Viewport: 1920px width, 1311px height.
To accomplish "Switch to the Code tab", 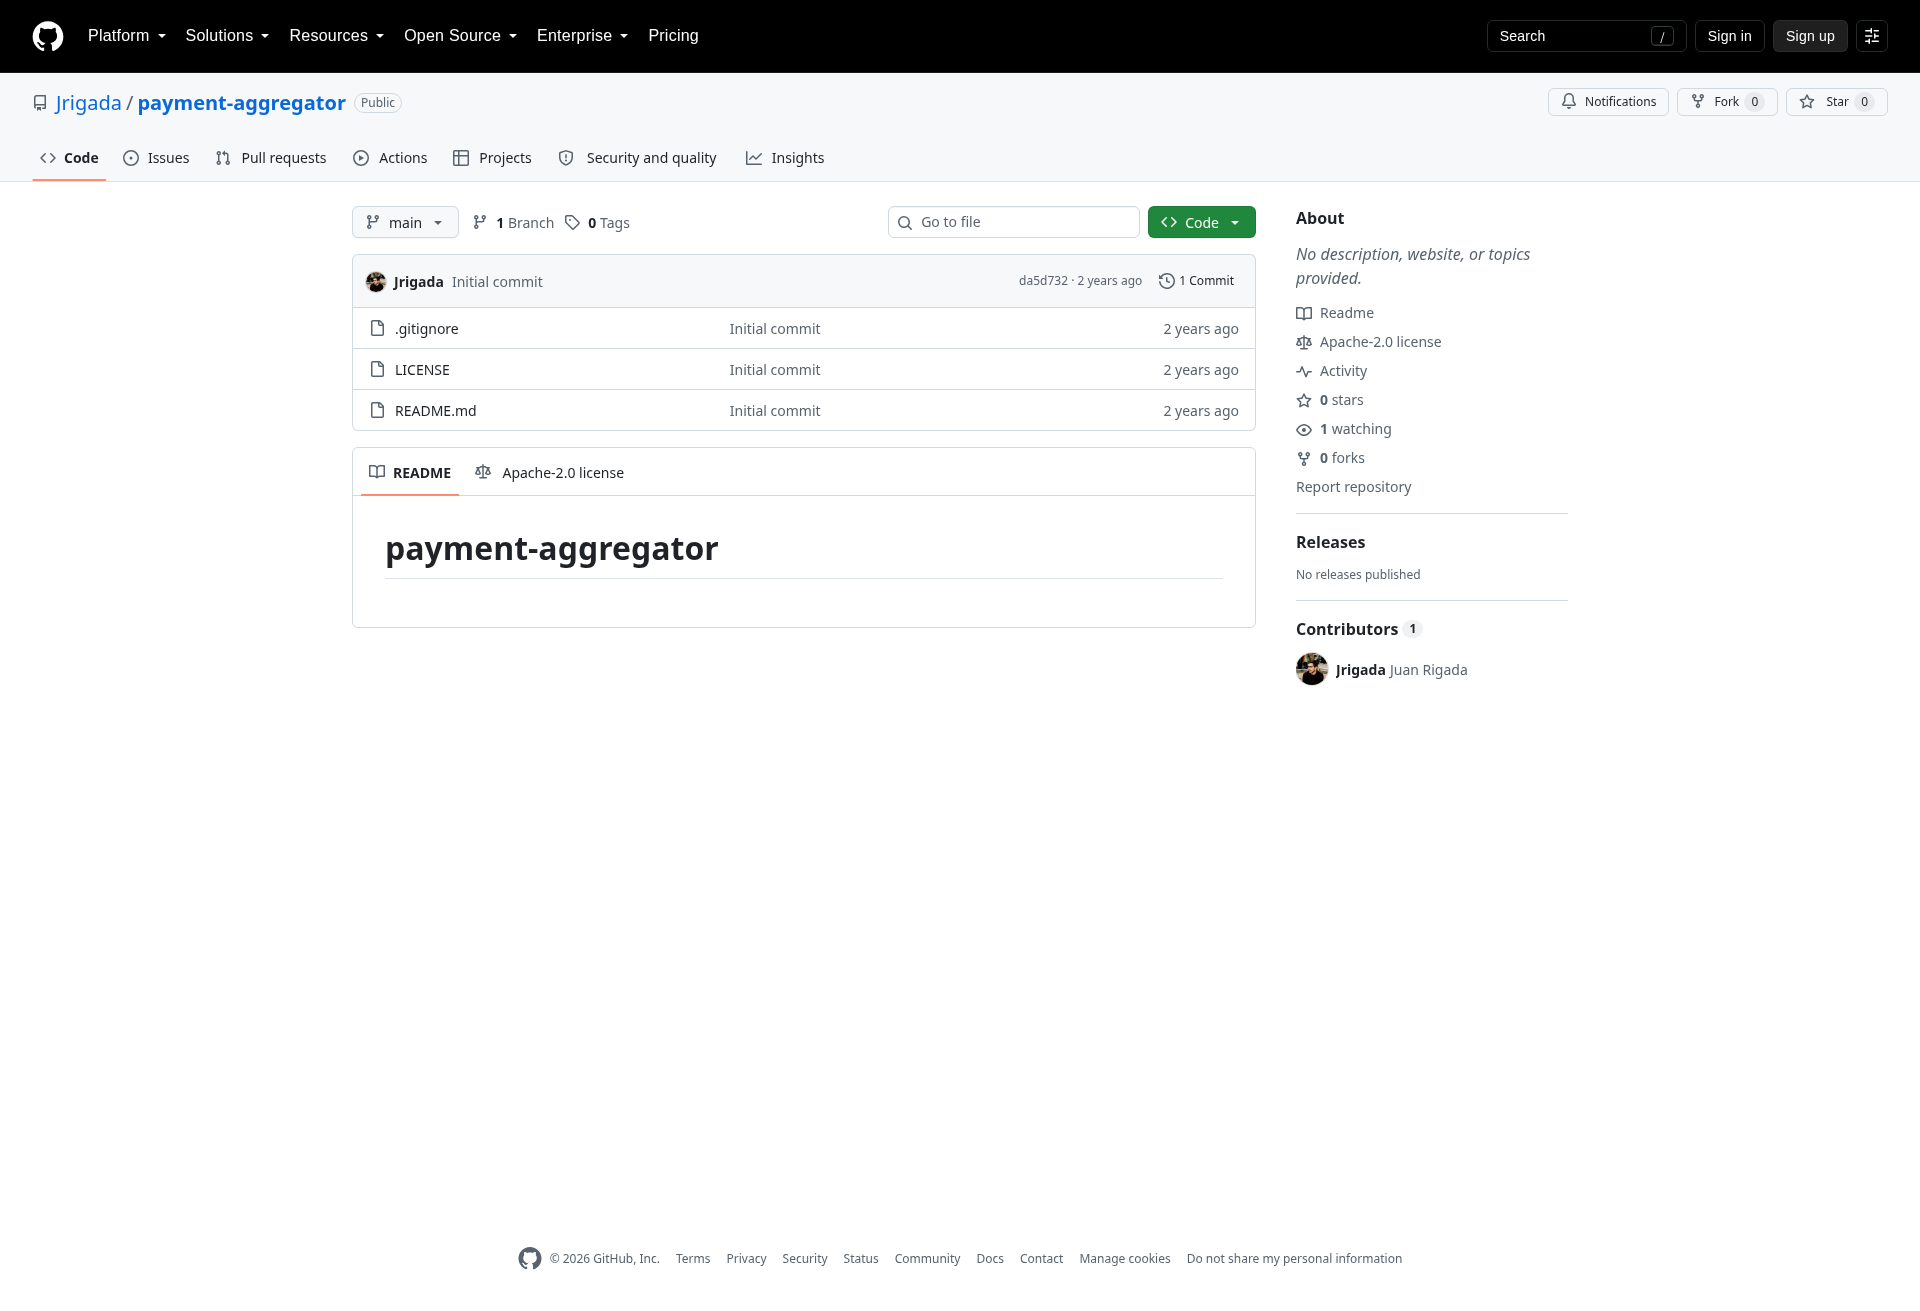I will pos(69,158).
